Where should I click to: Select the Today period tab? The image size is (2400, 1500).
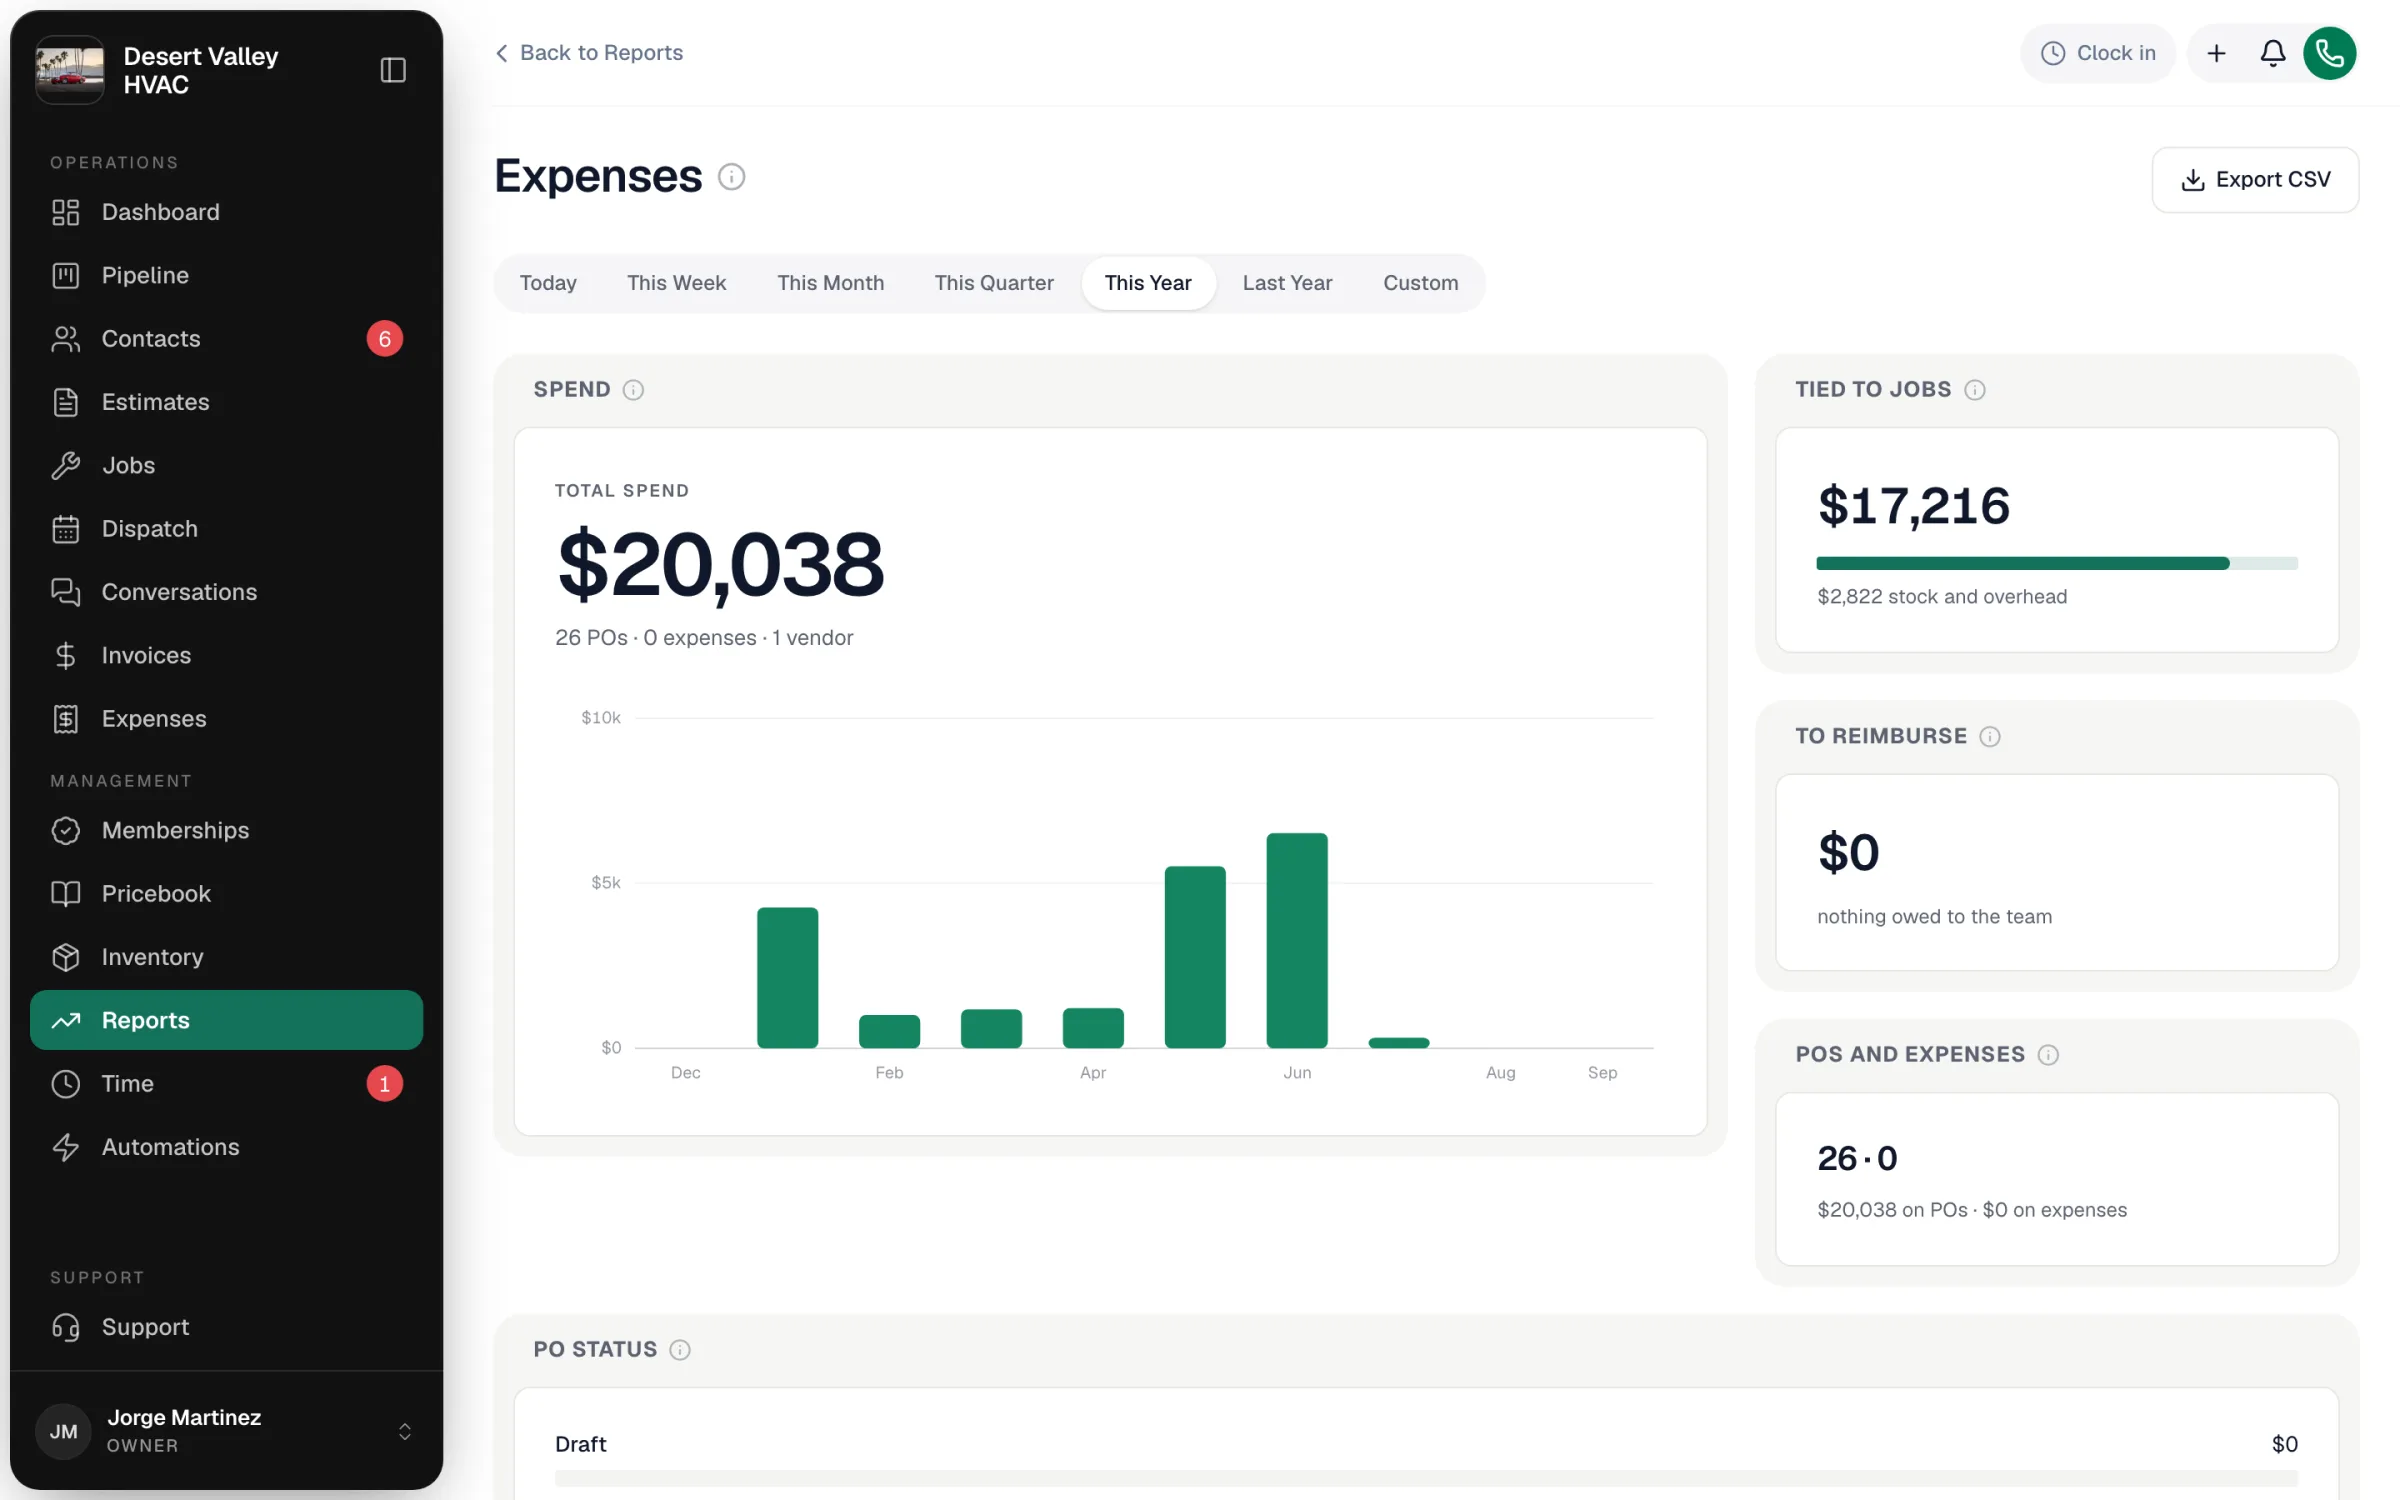548,283
